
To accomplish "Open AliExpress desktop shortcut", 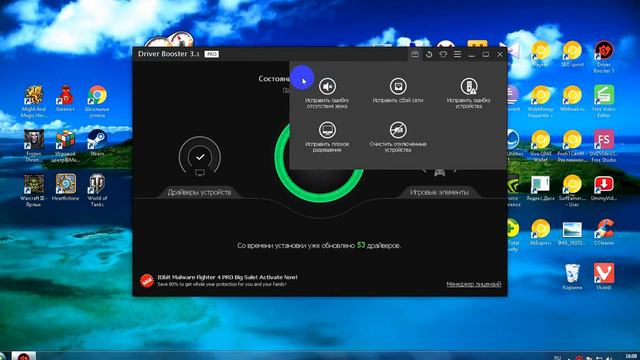I will coord(540,232).
